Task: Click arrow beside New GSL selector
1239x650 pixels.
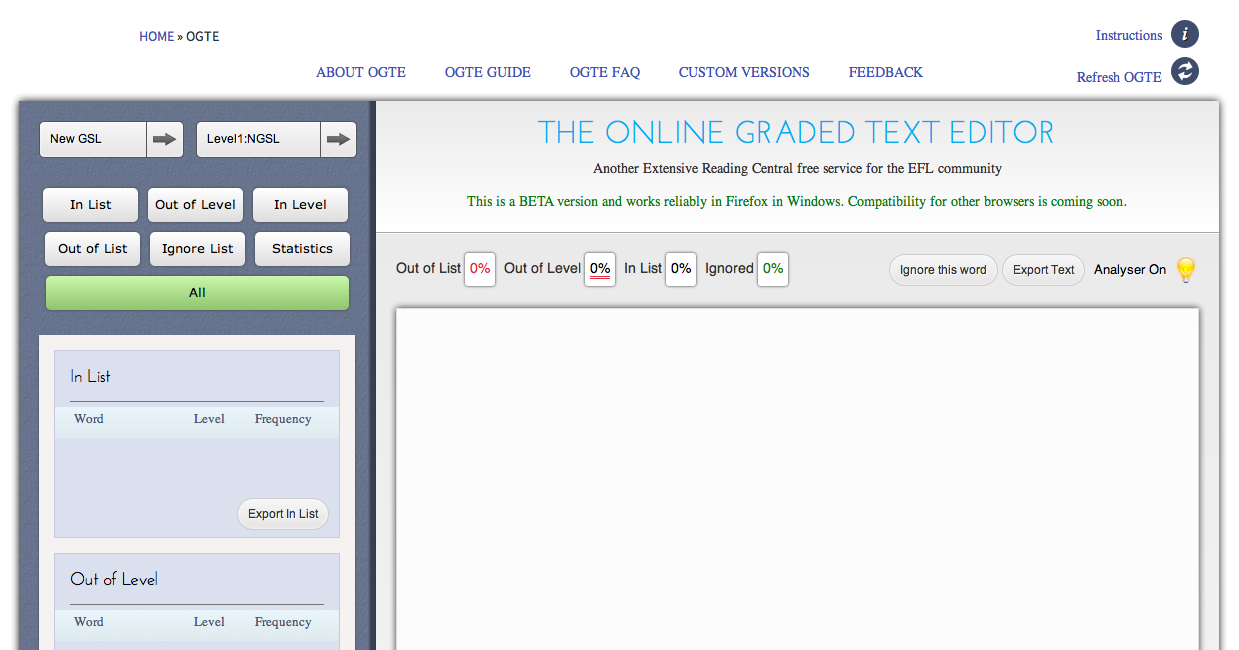Action: click(165, 140)
